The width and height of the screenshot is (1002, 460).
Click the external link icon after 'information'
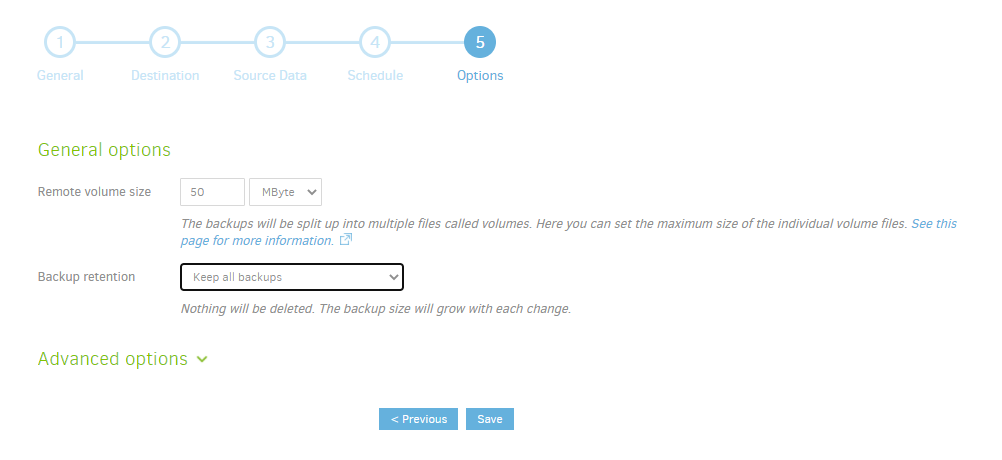point(346,241)
